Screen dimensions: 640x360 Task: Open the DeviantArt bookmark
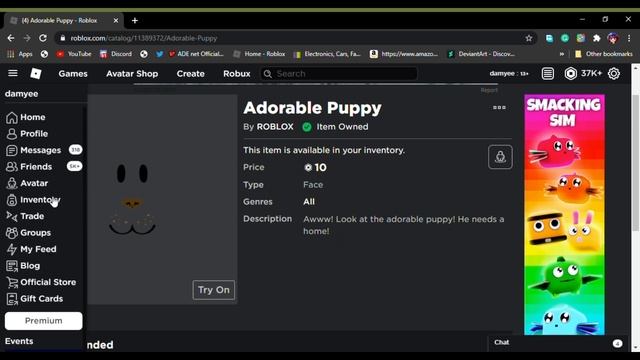pyautogui.click(x=481, y=54)
